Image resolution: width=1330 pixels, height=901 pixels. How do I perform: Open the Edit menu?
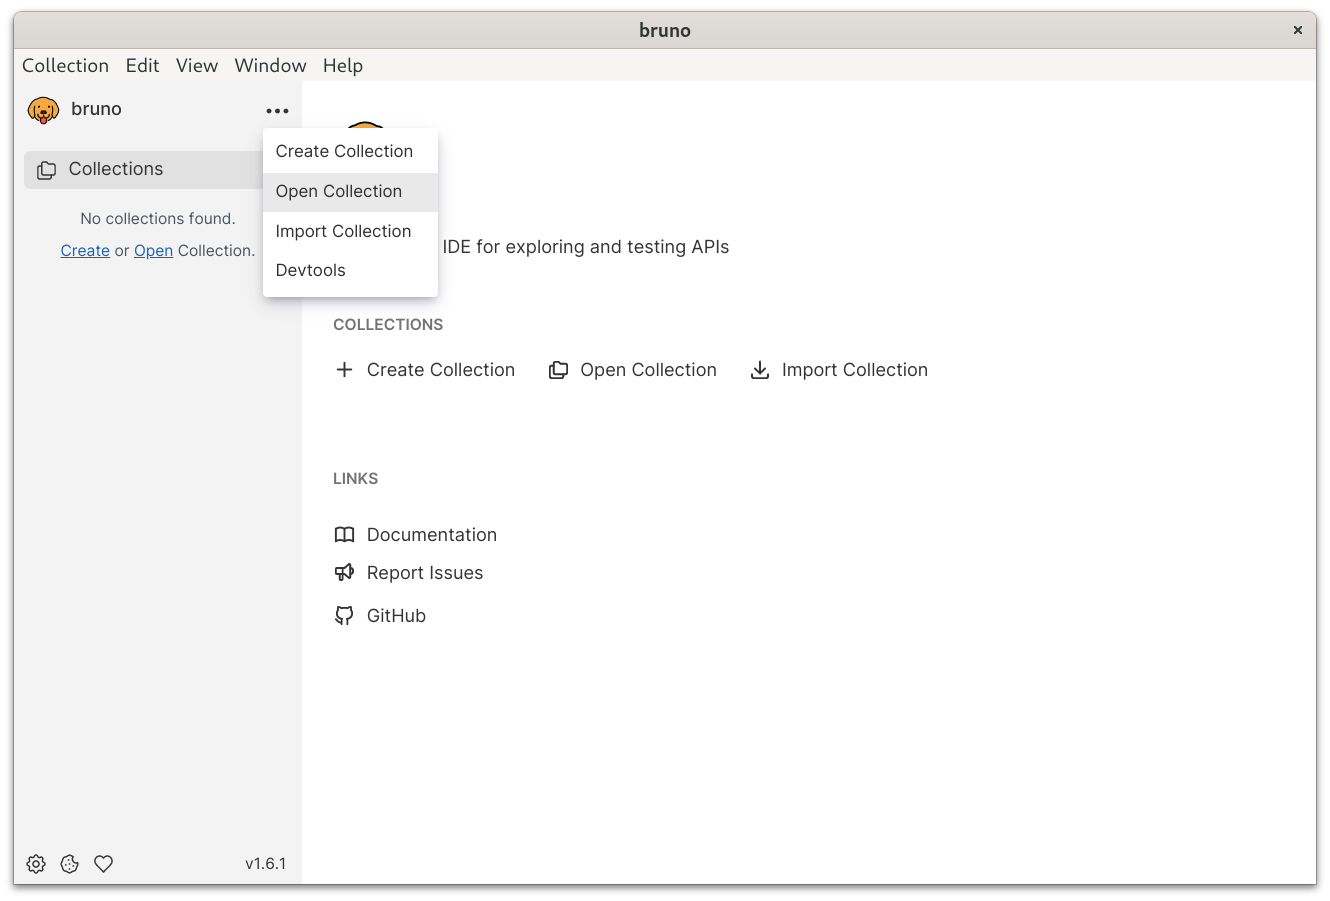click(143, 66)
